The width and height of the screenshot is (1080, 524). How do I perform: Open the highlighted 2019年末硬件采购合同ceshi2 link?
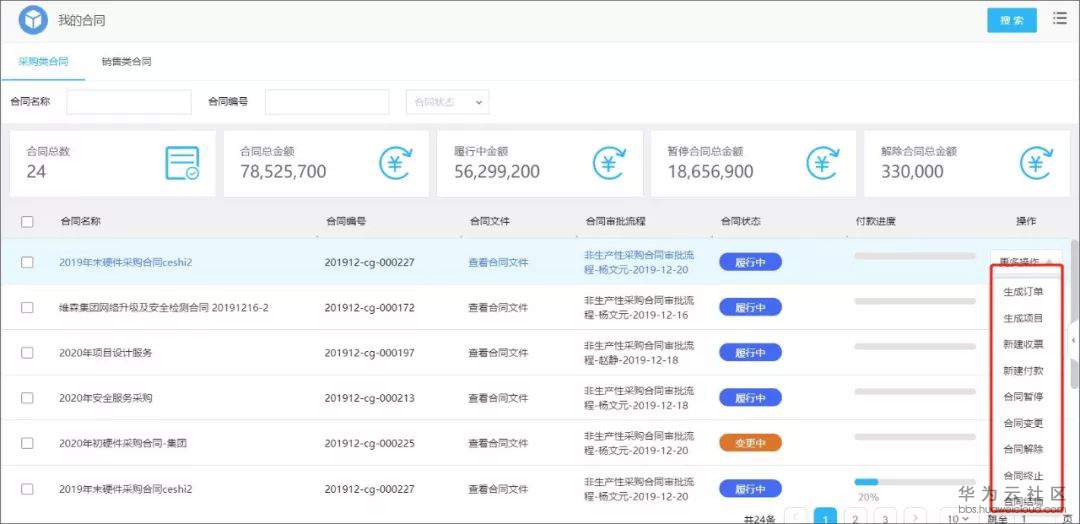125,262
